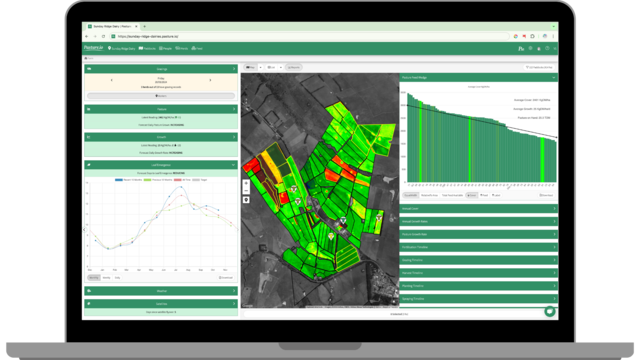
Task: Click the List view button
Action: [271, 67]
